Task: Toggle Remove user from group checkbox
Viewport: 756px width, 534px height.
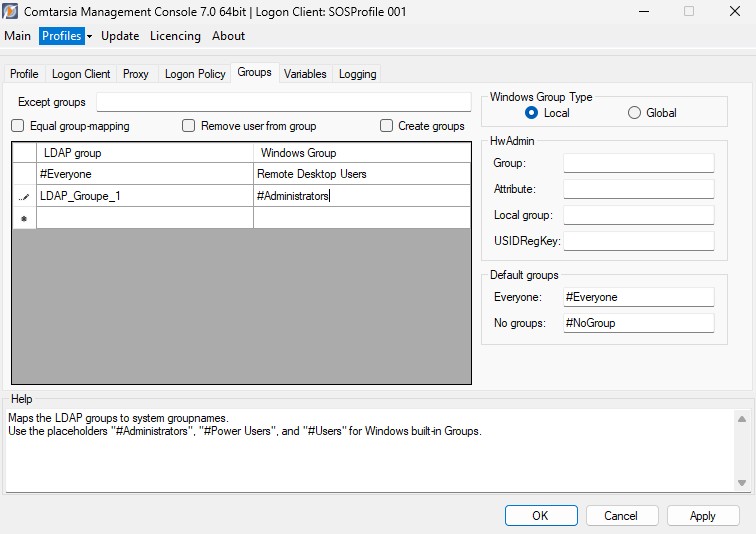Action: coord(188,126)
